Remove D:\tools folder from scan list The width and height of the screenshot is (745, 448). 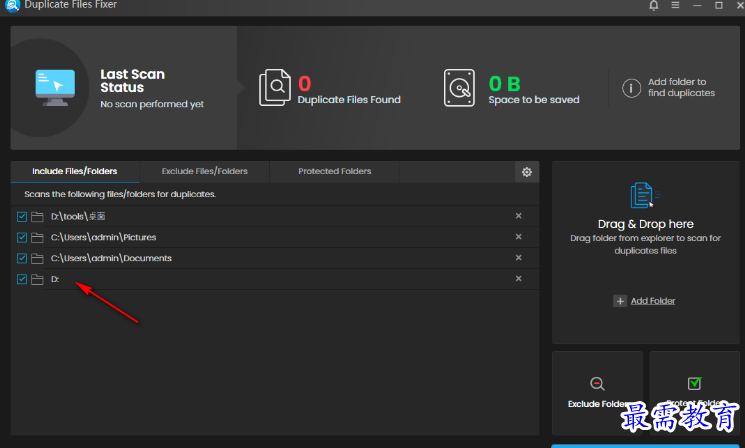(518, 216)
